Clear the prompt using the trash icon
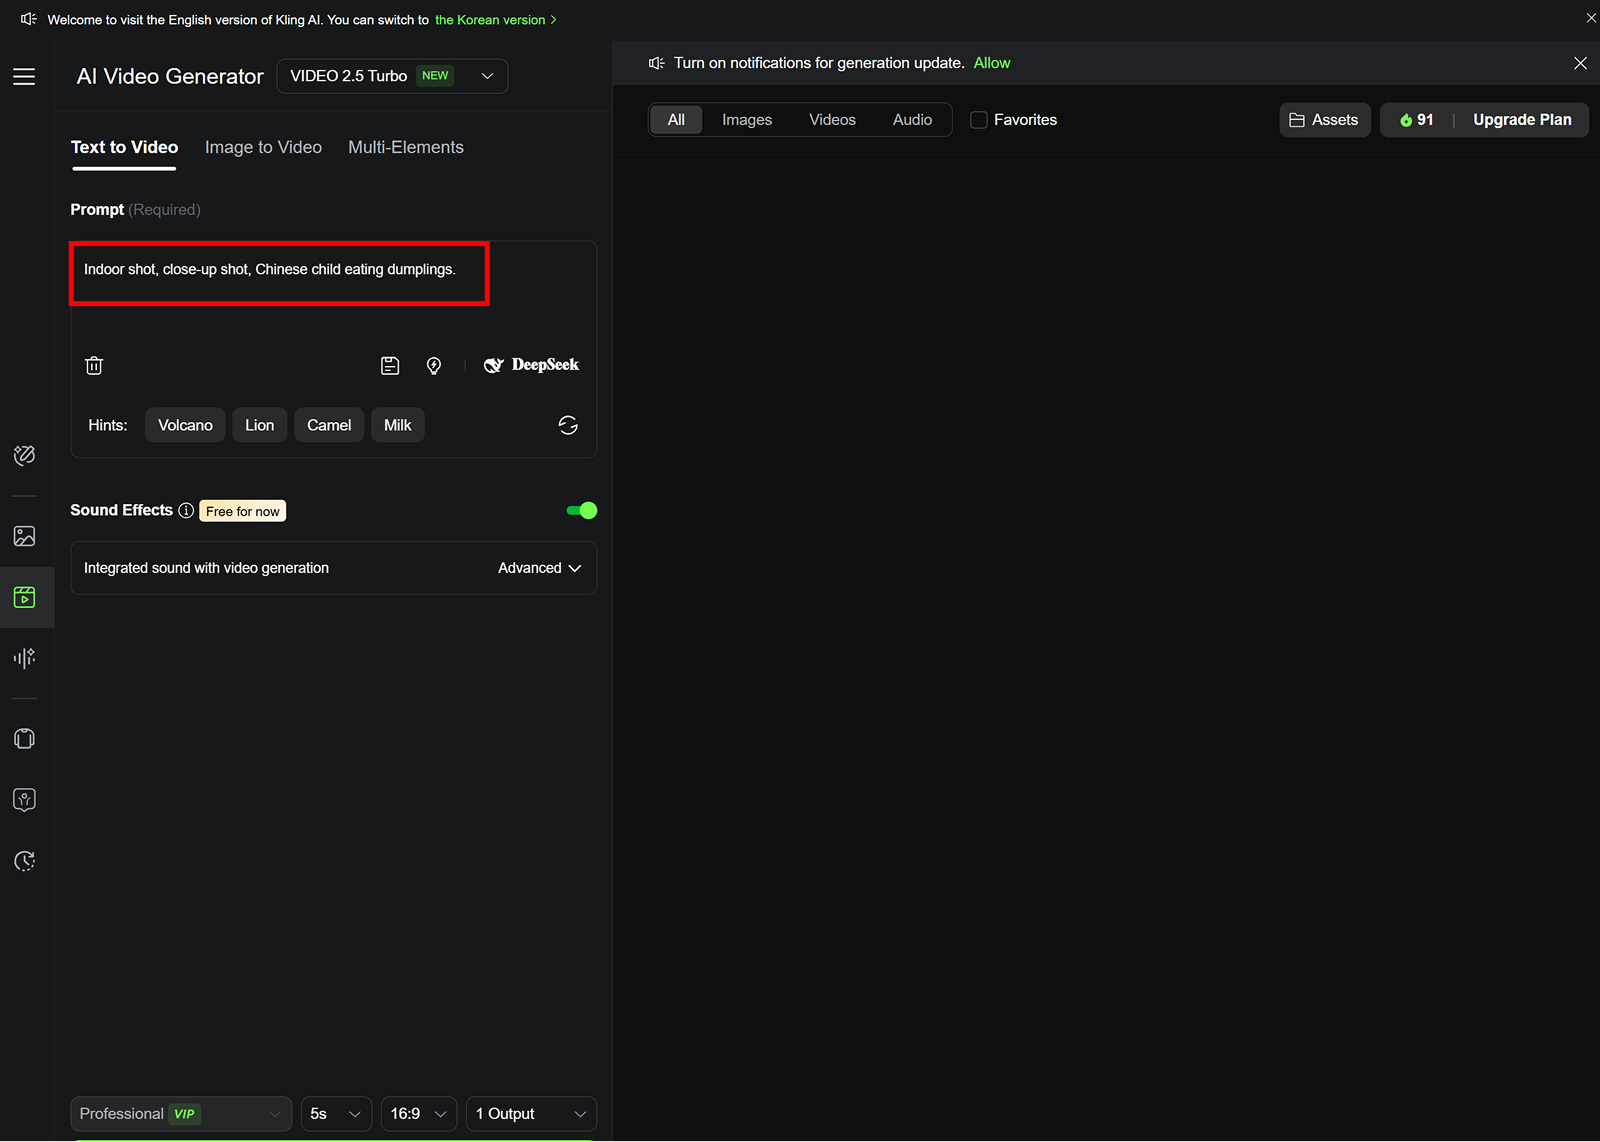Screen dimensions: 1600x1142 (94, 365)
